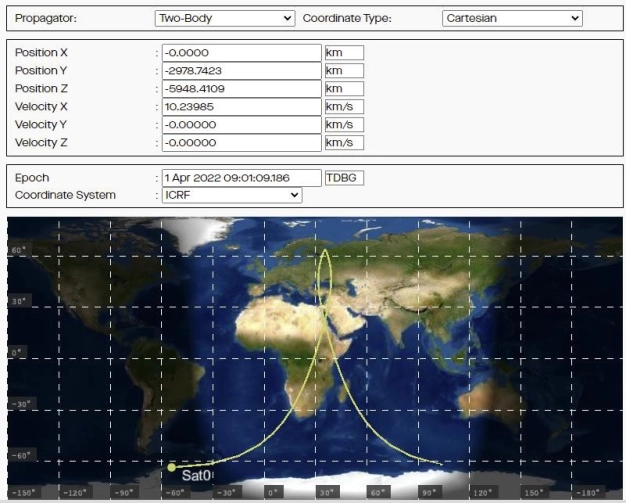Viewport: 626px width, 503px height.
Task: Focus the Position Z value field
Action: (x=240, y=88)
